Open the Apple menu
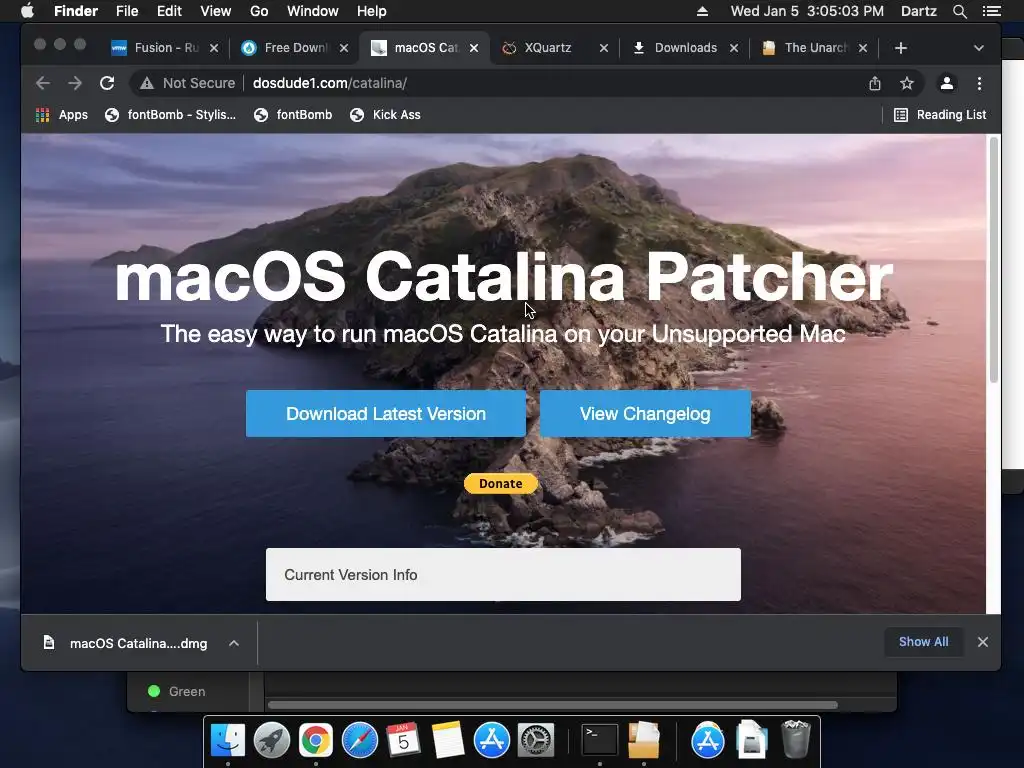 27,11
